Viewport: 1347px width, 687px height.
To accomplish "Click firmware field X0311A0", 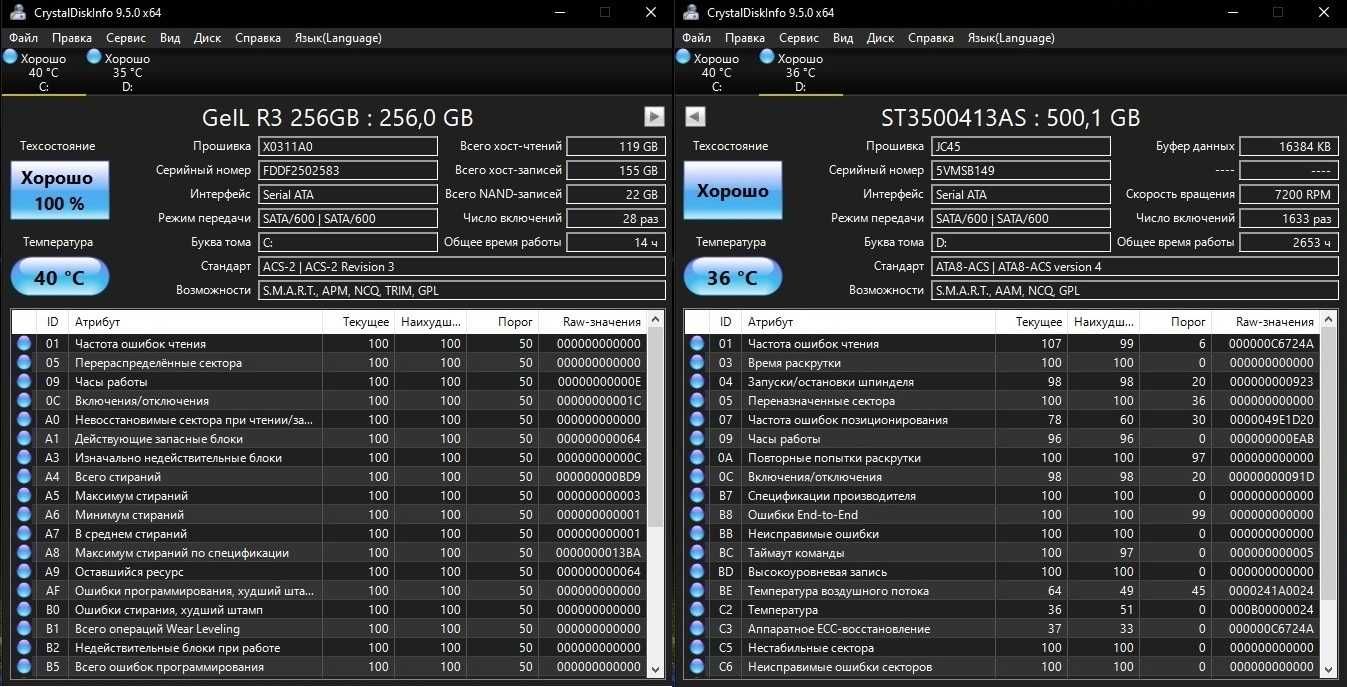I will click(x=347, y=146).
